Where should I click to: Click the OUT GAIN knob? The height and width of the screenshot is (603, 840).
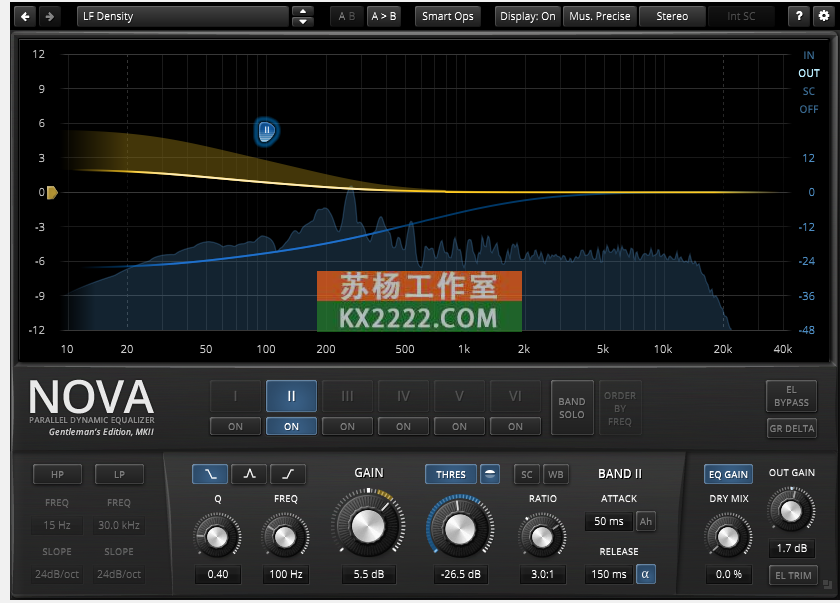pos(791,510)
